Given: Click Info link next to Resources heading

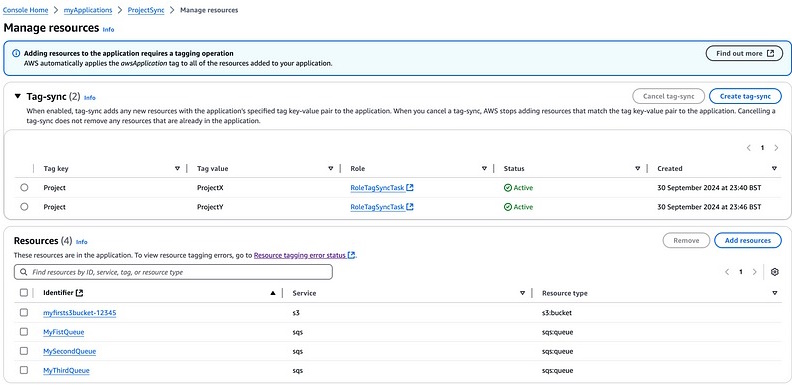Looking at the screenshot, I should coord(81,242).
